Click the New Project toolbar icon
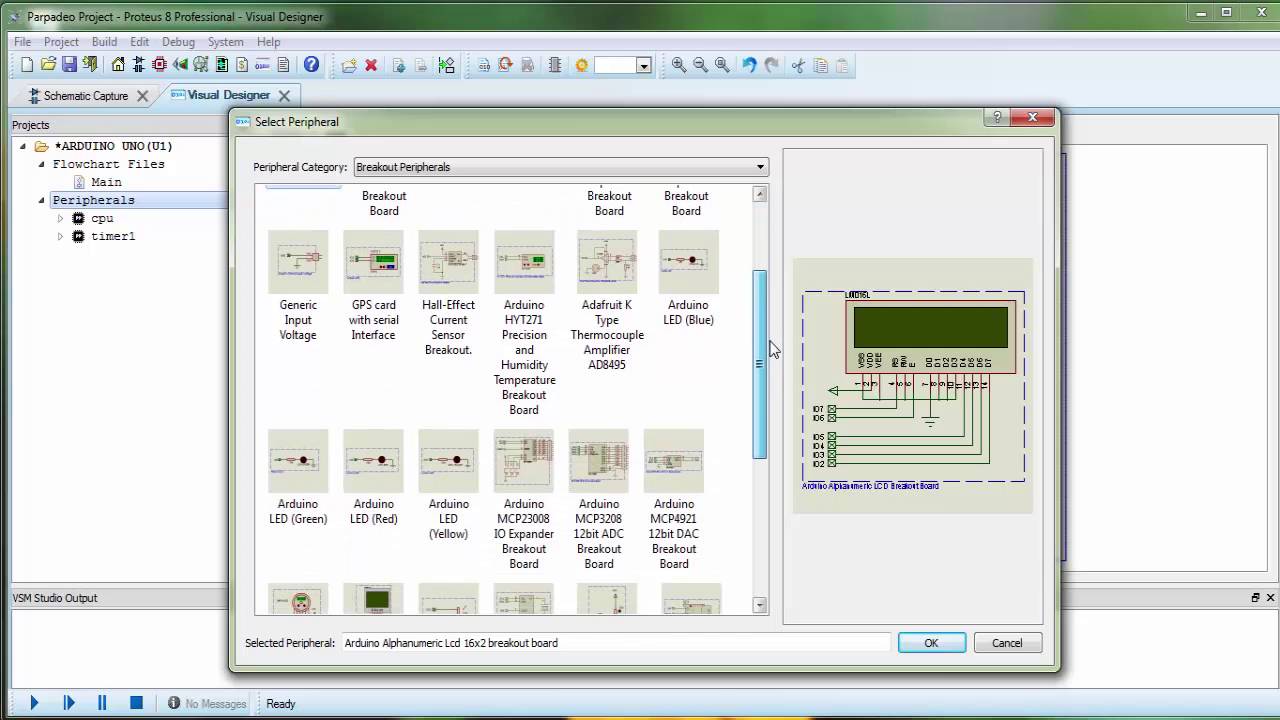Screen dimensions: 1280x720 pos(27,65)
